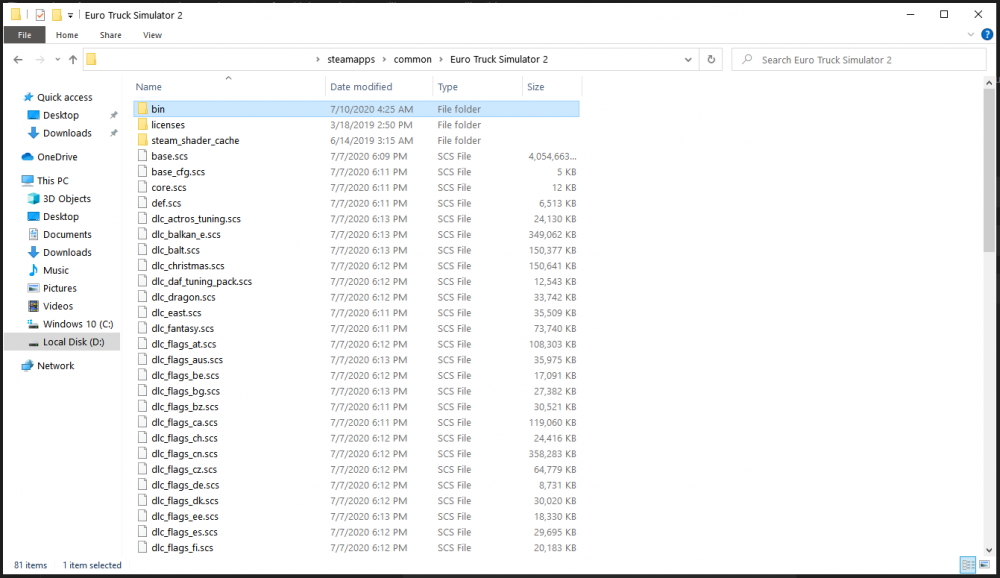Navigate to steamapps in the breadcrumb
Viewport: 1000px width, 578px height.
(x=352, y=60)
